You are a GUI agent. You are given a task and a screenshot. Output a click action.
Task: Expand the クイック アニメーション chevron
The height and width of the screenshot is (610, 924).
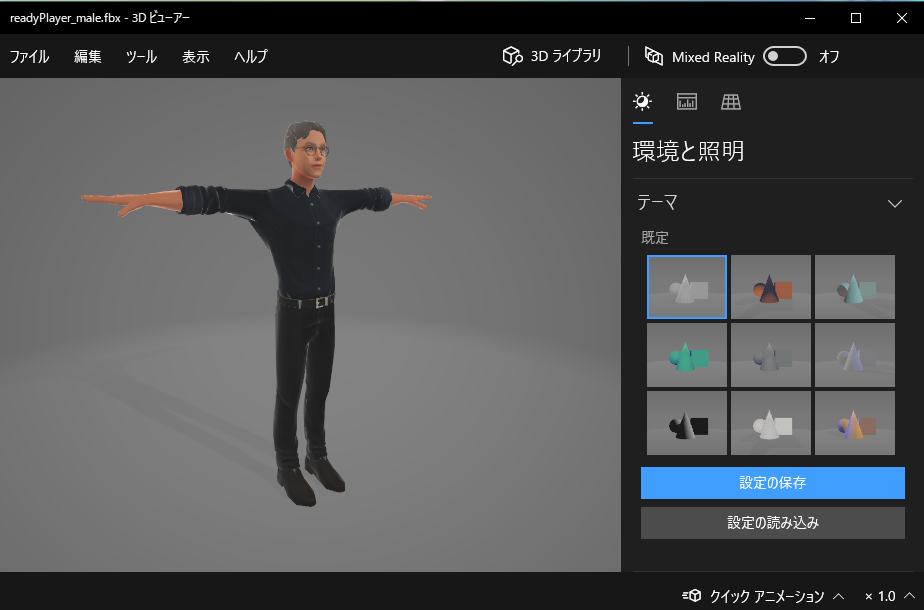point(838,596)
